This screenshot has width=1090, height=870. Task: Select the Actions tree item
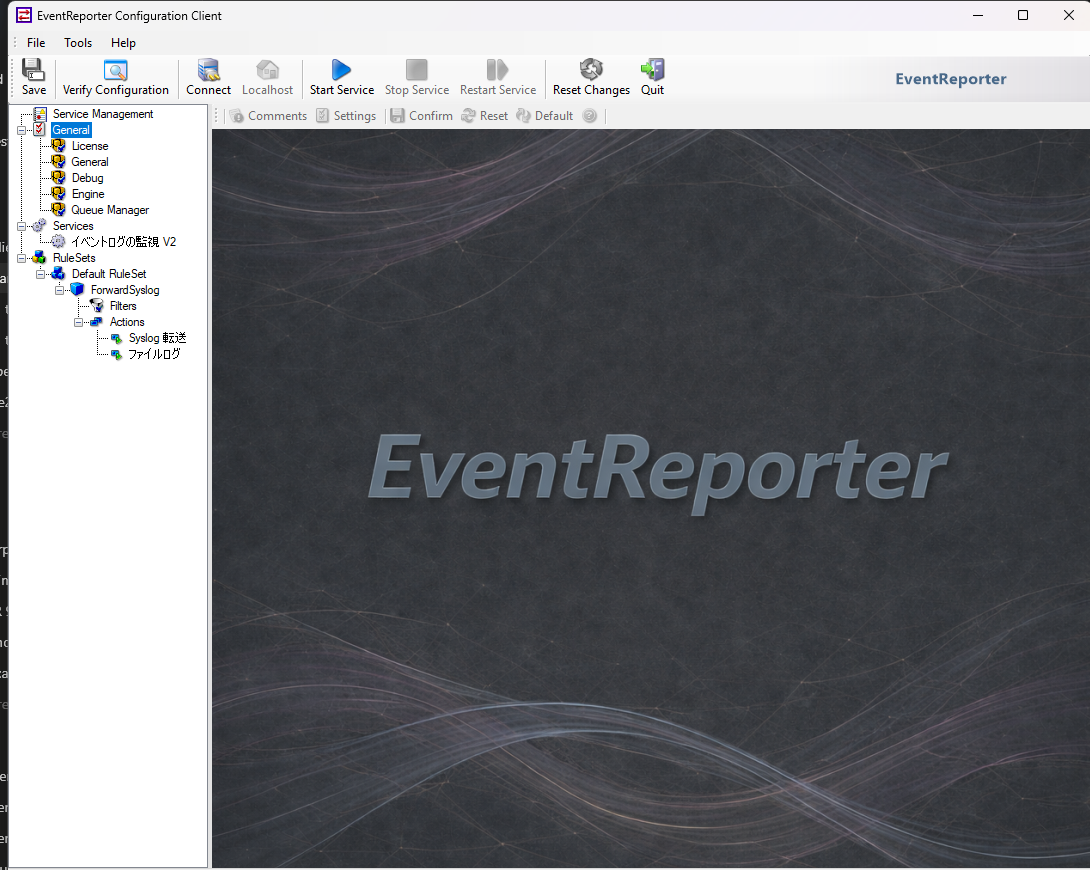[x=127, y=322]
